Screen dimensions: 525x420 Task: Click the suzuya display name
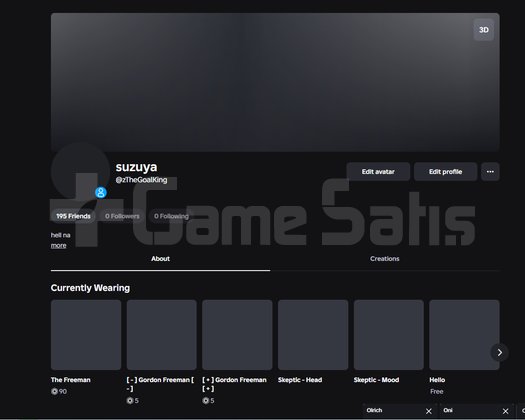click(136, 167)
